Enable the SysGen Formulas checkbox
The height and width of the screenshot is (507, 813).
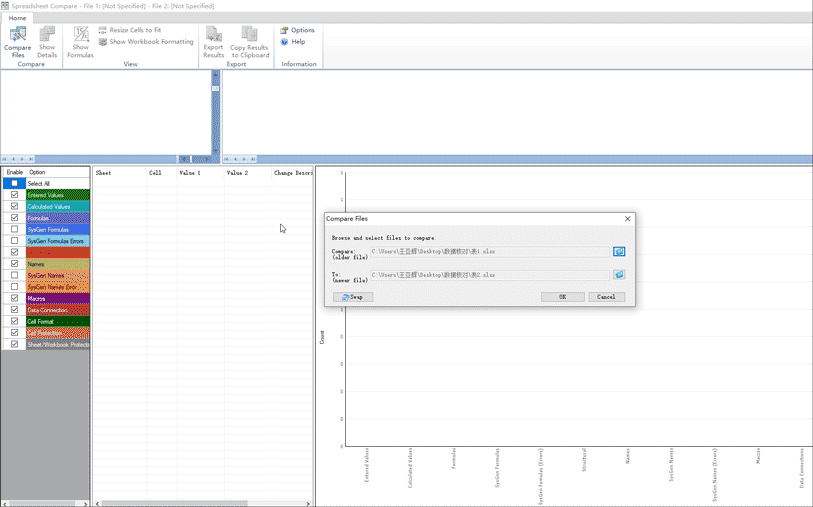click(x=14, y=229)
